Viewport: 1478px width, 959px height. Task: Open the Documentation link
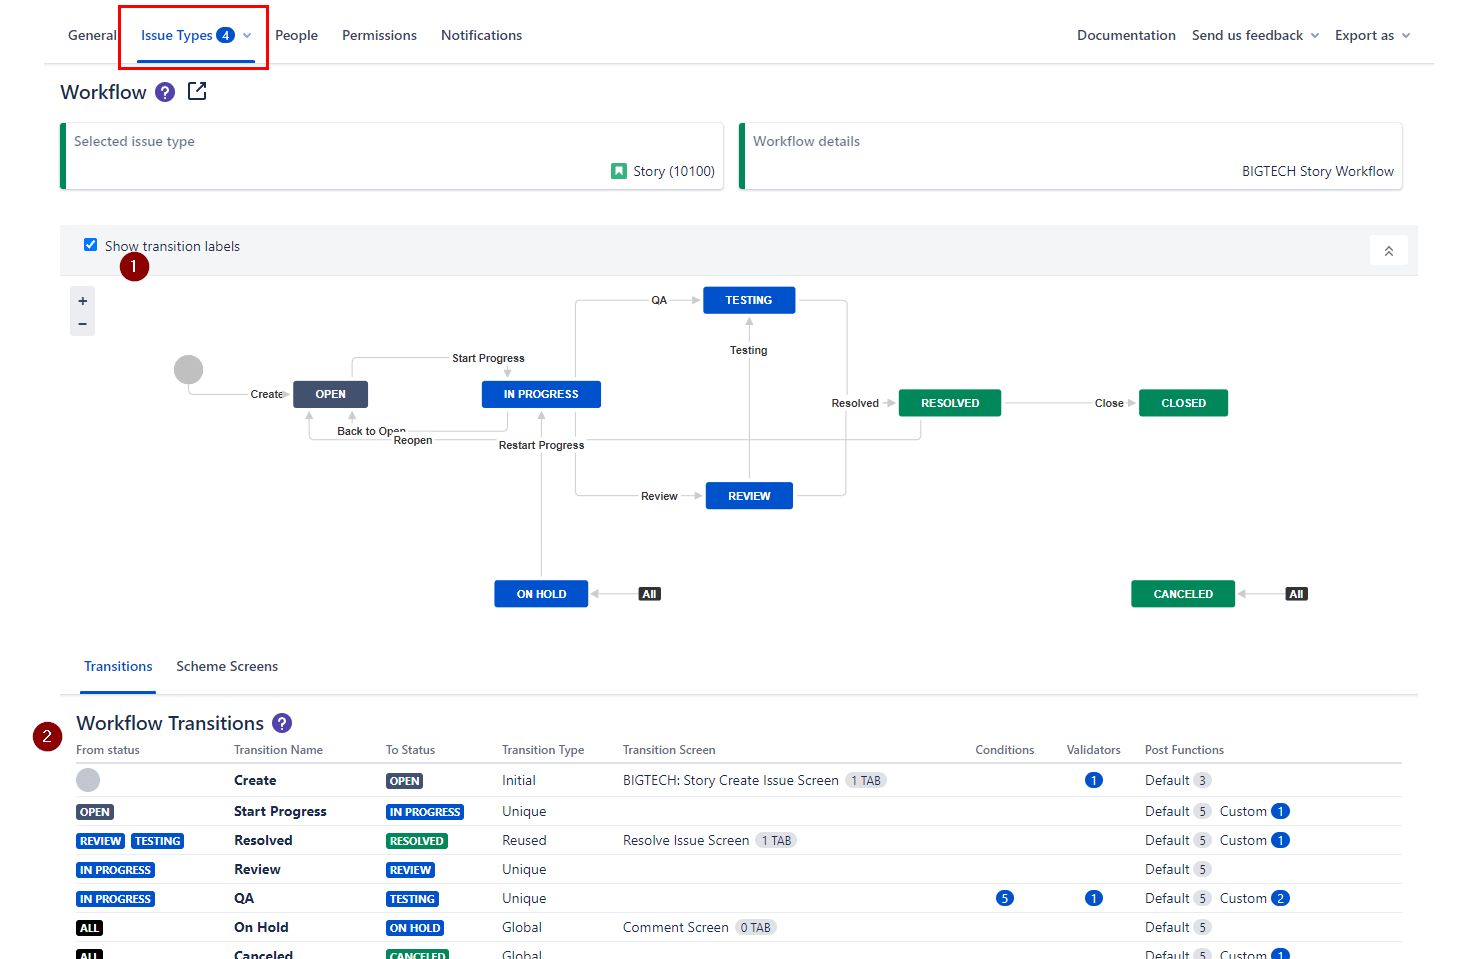(x=1126, y=34)
